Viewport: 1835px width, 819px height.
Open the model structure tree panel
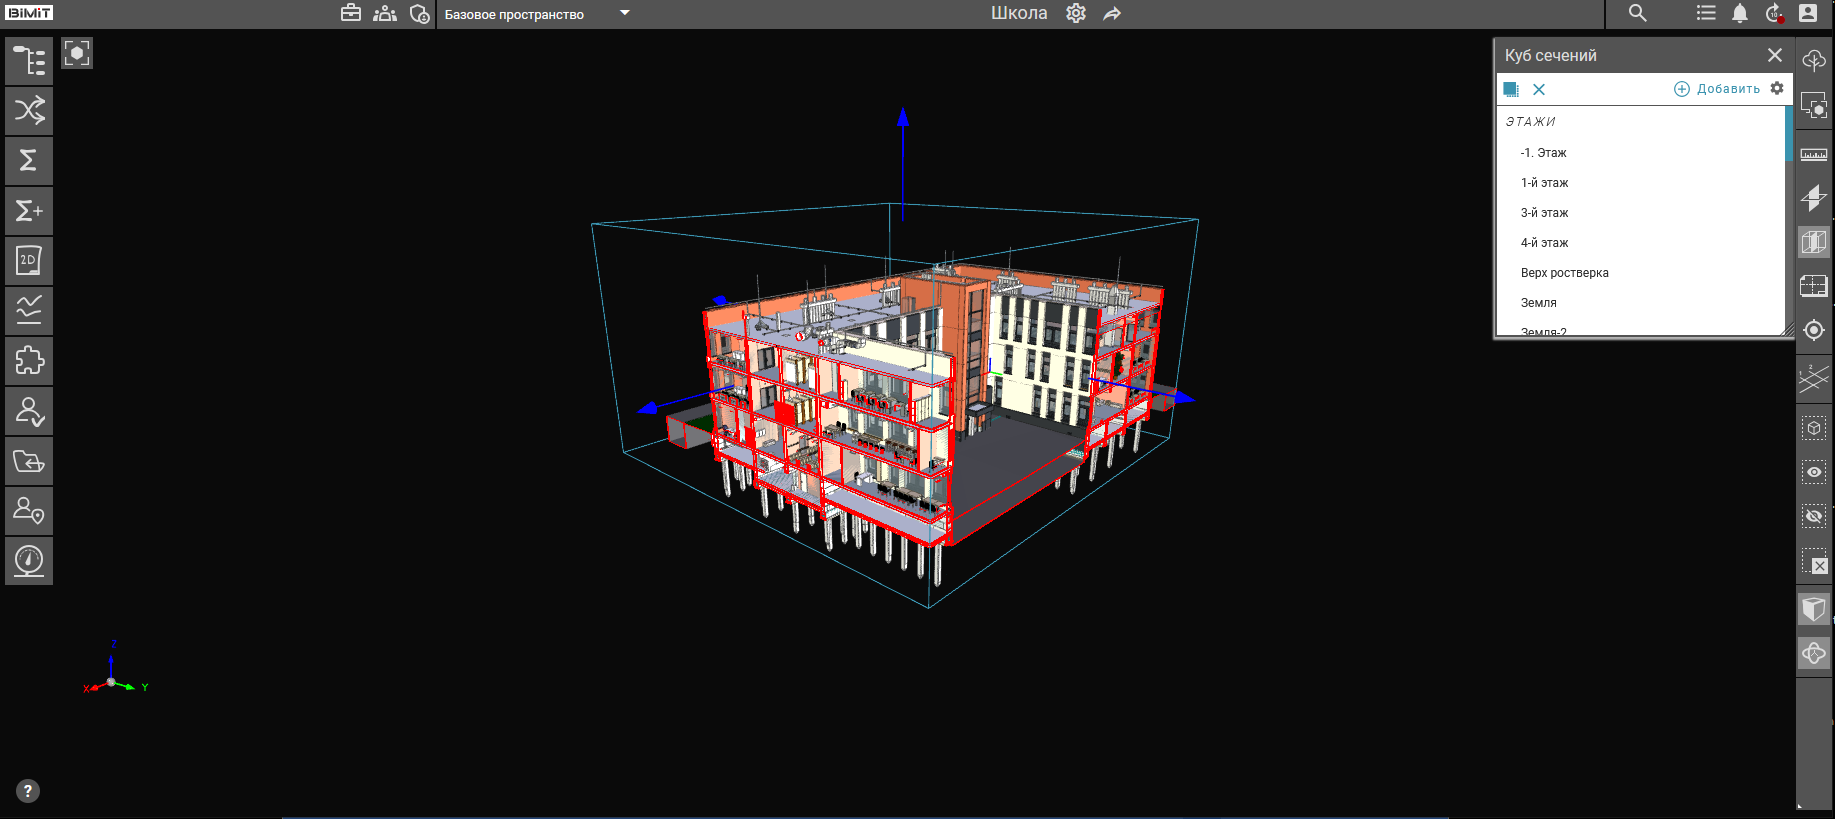[x=29, y=61]
